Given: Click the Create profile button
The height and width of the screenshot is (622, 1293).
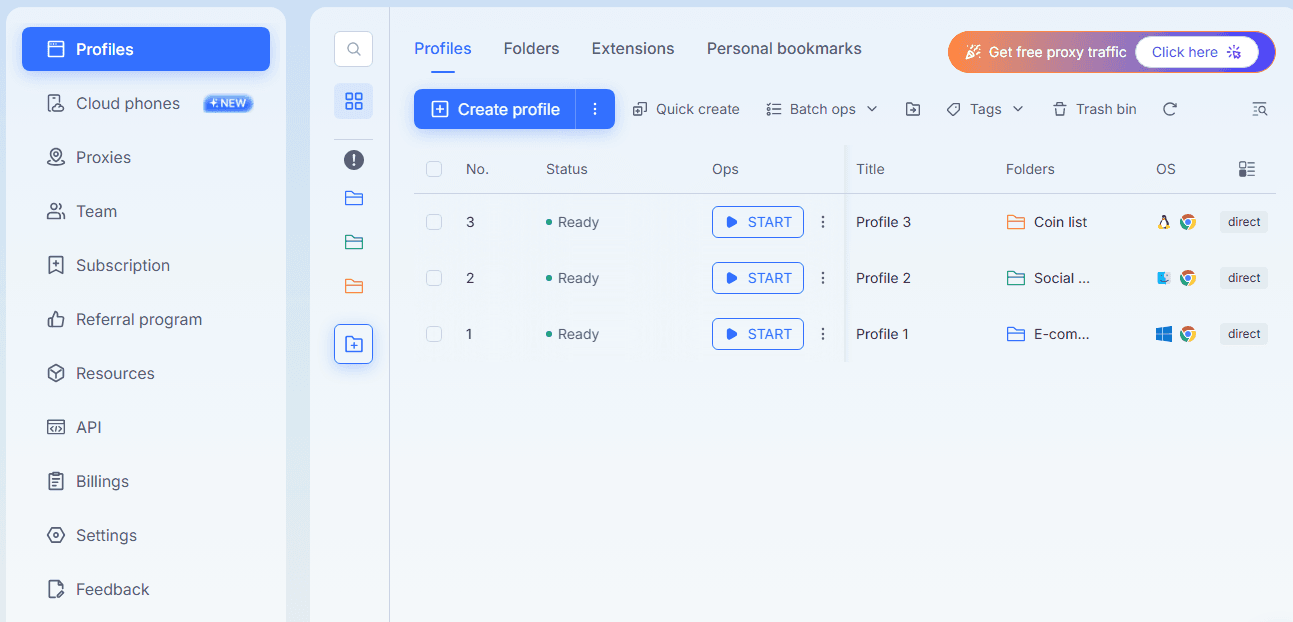Looking at the screenshot, I should pyautogui.click(x=495, y=109).
